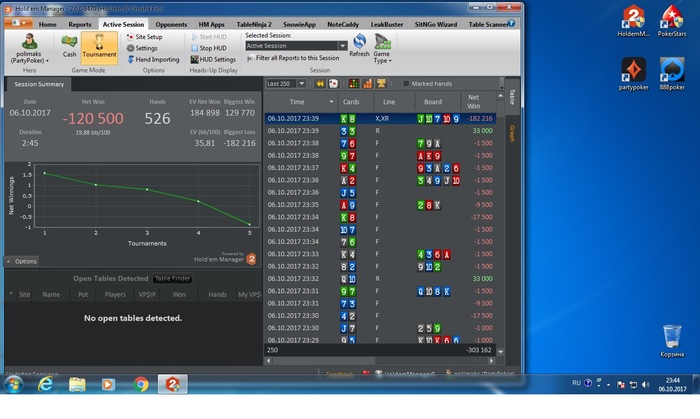Viewport: 700px width, 419px height.
Task: Select the A 9 hand row at 23:35
Action: click(380, 205)
